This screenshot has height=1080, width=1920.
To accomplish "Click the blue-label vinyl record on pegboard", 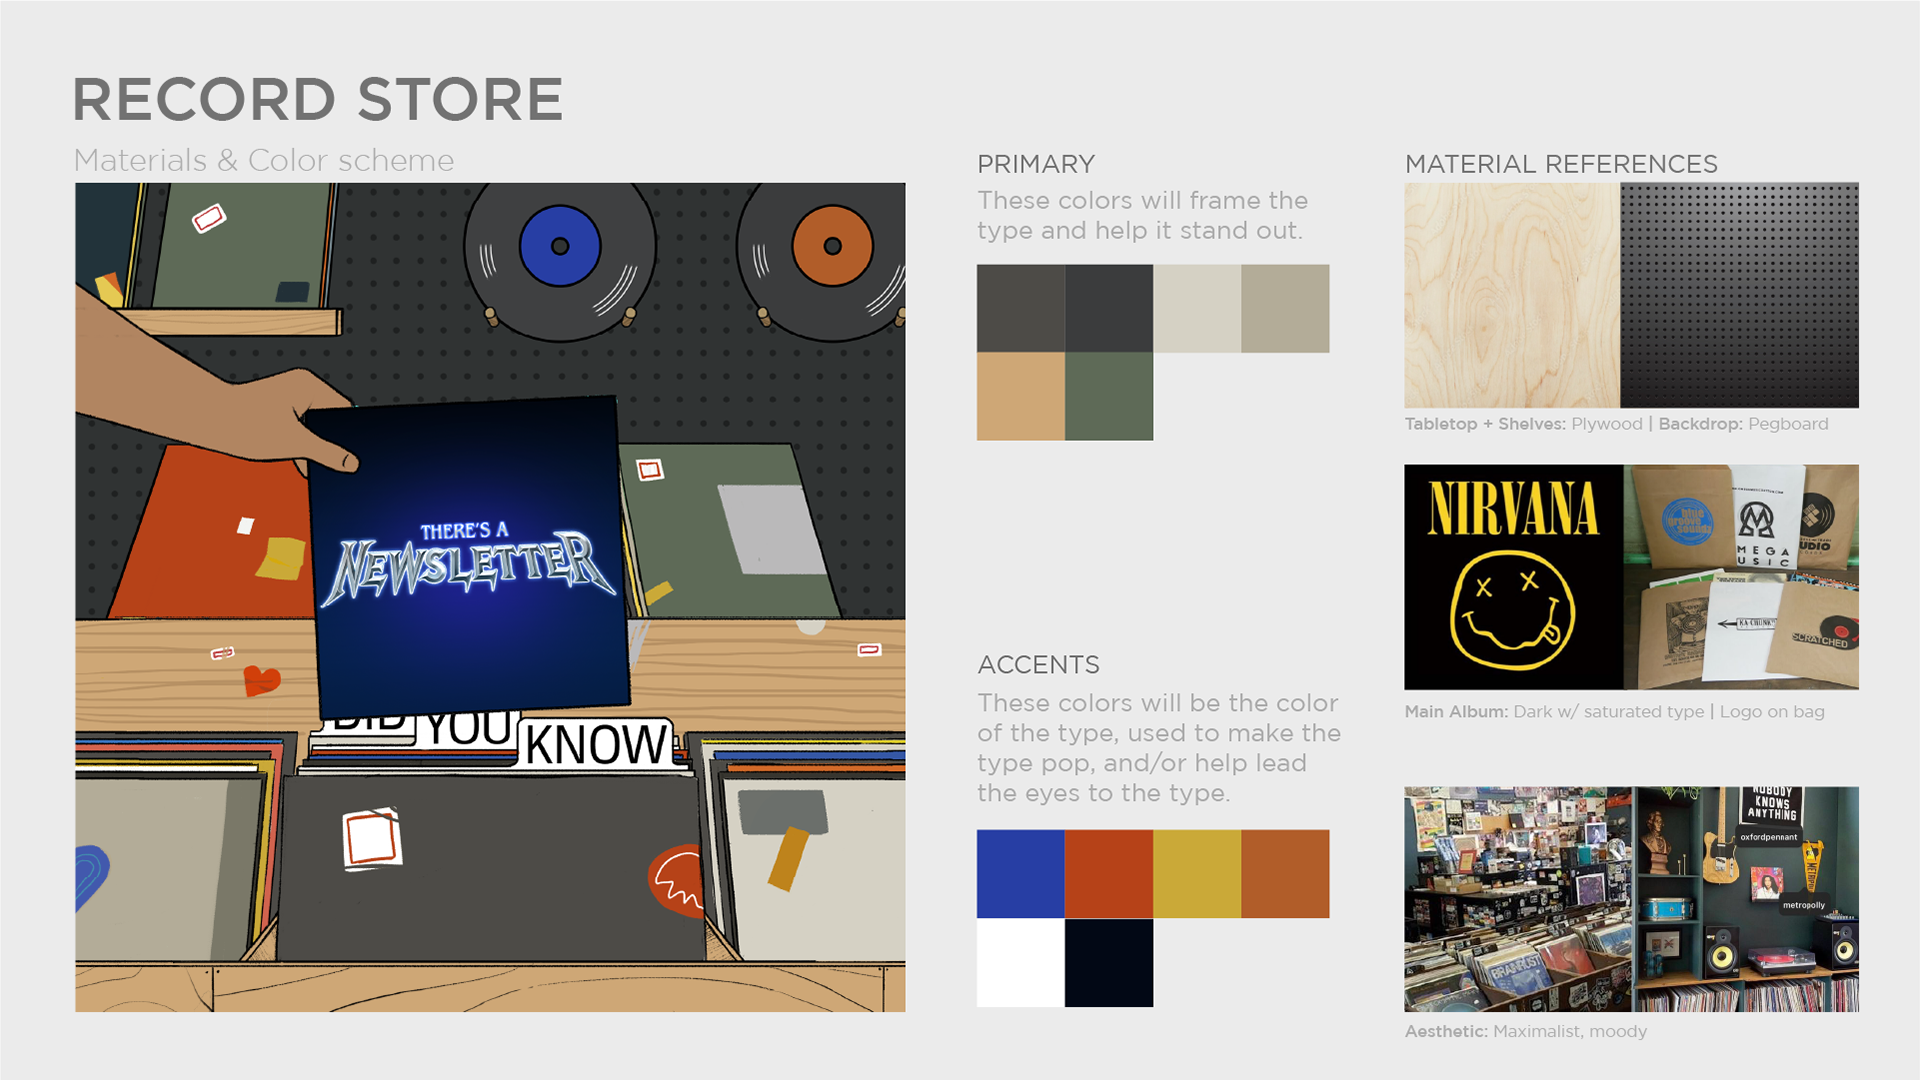I will point(560,258).
